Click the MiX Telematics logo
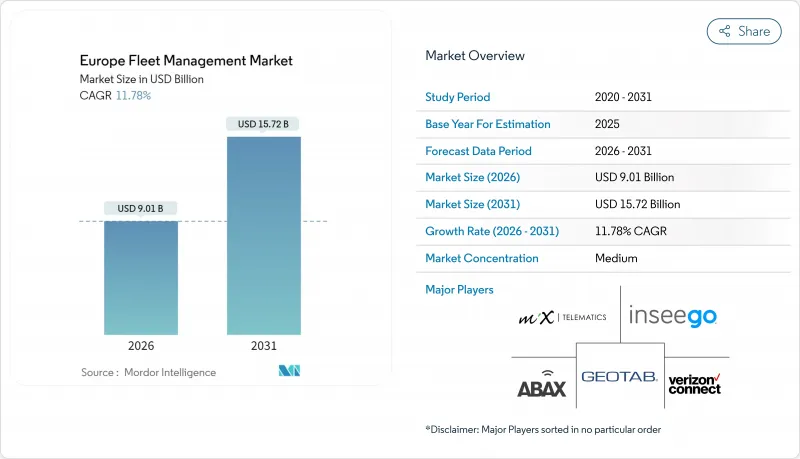Image resolution: width=800 pixels, height=459 pixels. tap(563, 317)
